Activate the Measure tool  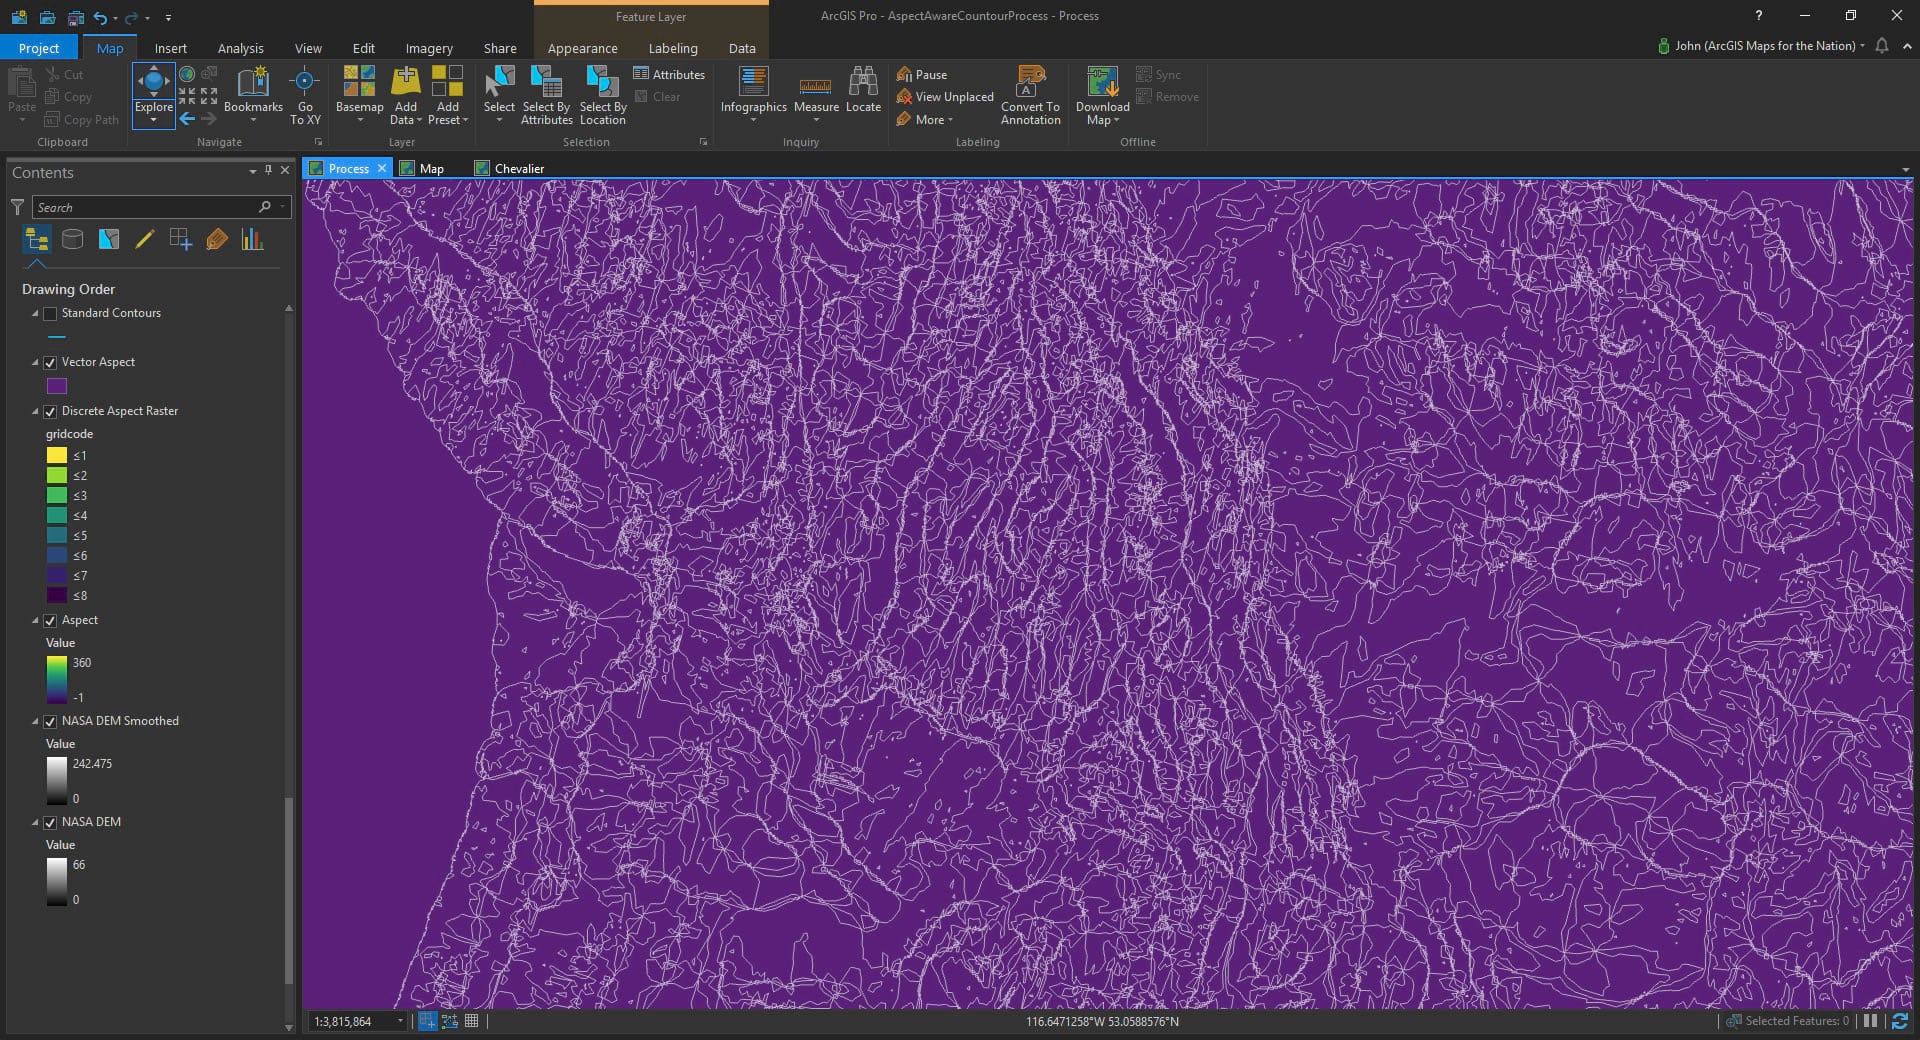pos(816,94)
